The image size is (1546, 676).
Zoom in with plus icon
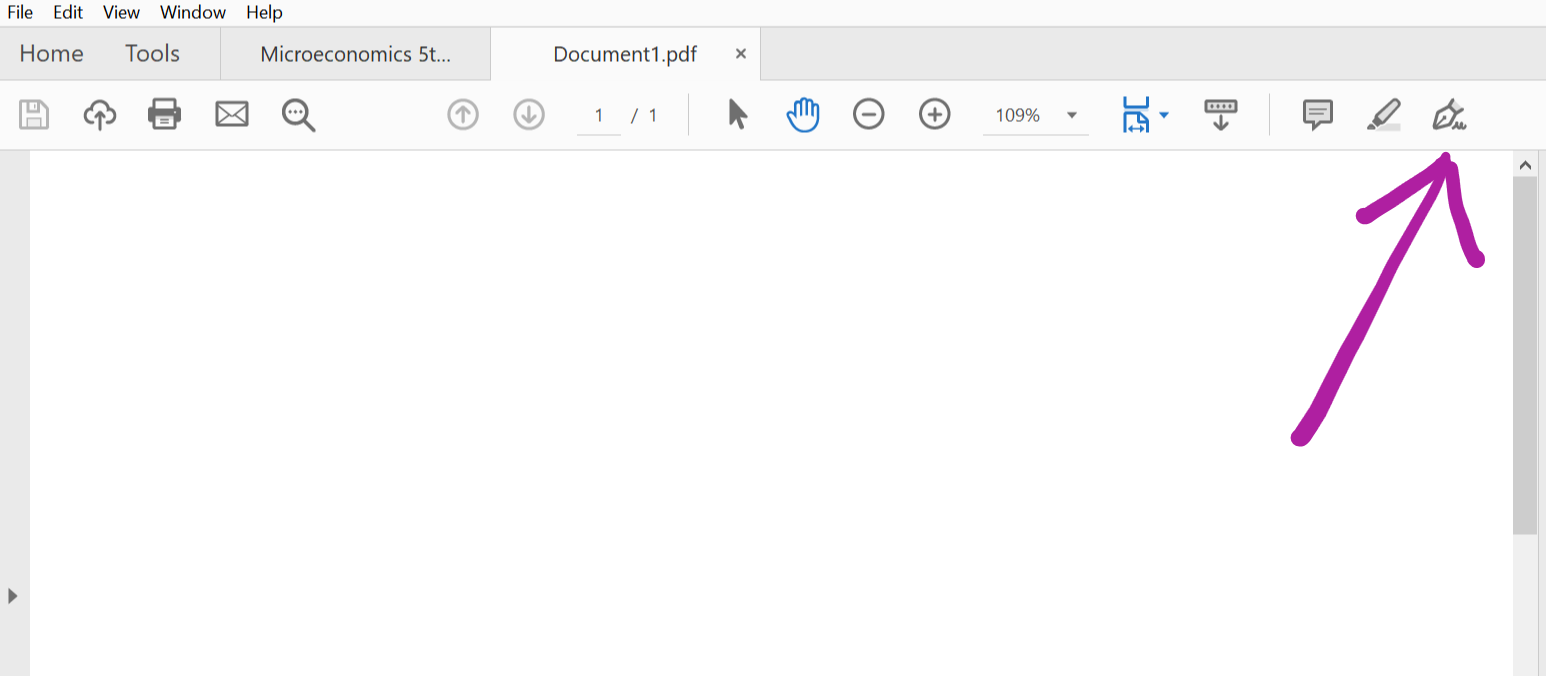coord(934,114)
